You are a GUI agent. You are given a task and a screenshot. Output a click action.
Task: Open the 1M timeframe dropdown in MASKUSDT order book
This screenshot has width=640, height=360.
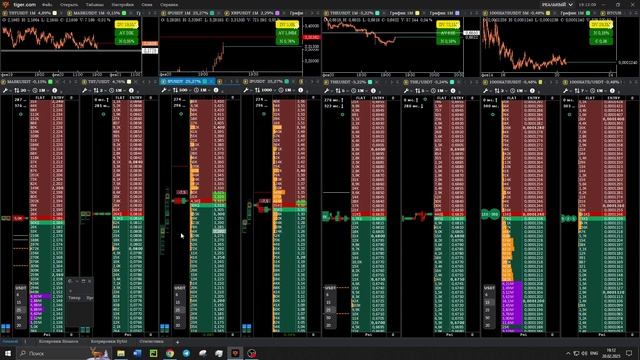point(40,90)
